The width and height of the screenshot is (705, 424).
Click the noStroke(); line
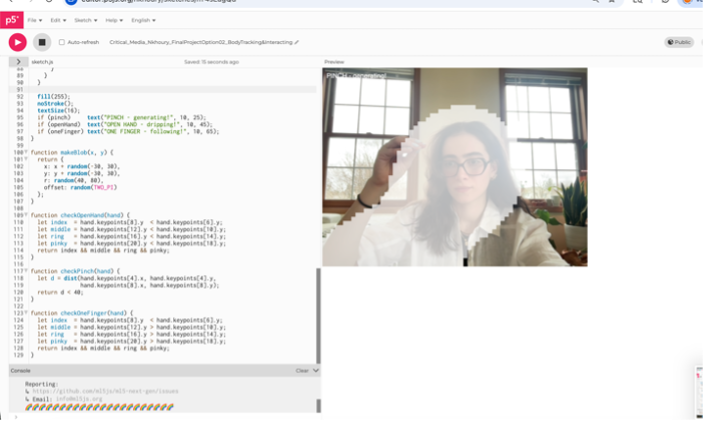[55, 103]
